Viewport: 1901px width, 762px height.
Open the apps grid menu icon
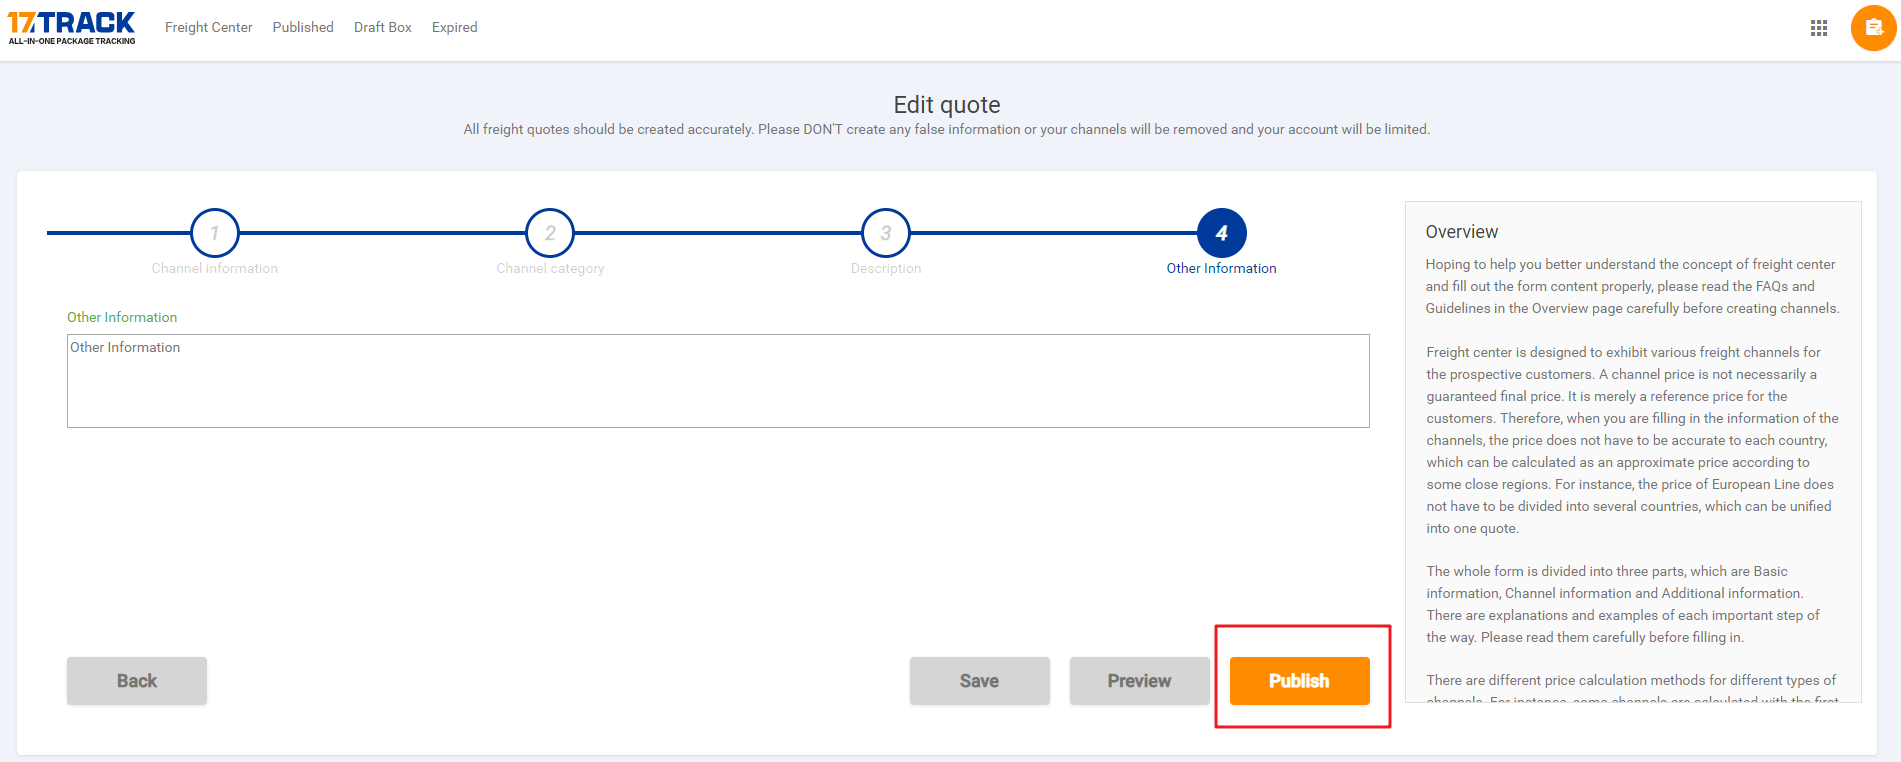(x=1818, y=28)
